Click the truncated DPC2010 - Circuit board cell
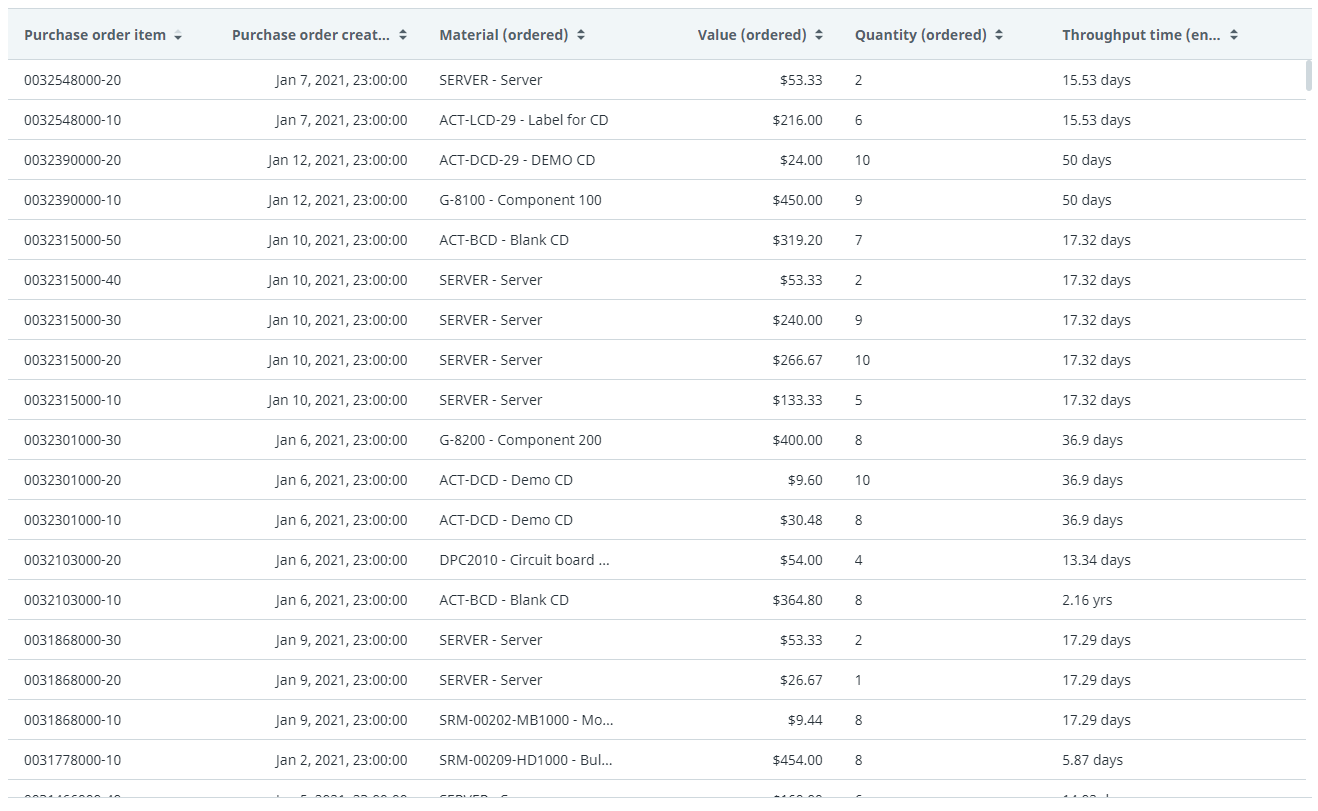Screen dimensions: 1318x811 coord(524,560)
